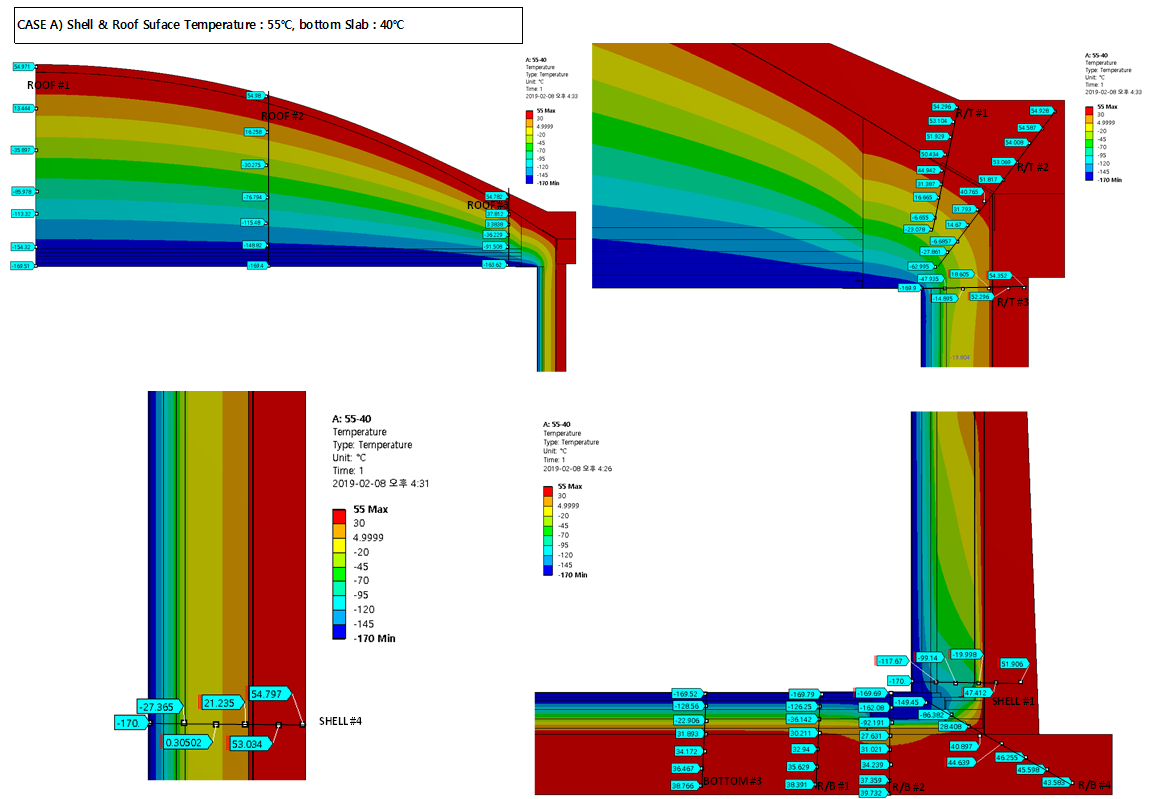Click the 47.412 probe tag
This screenshot has height=799, width=1157.
click(x=976, y=692)
